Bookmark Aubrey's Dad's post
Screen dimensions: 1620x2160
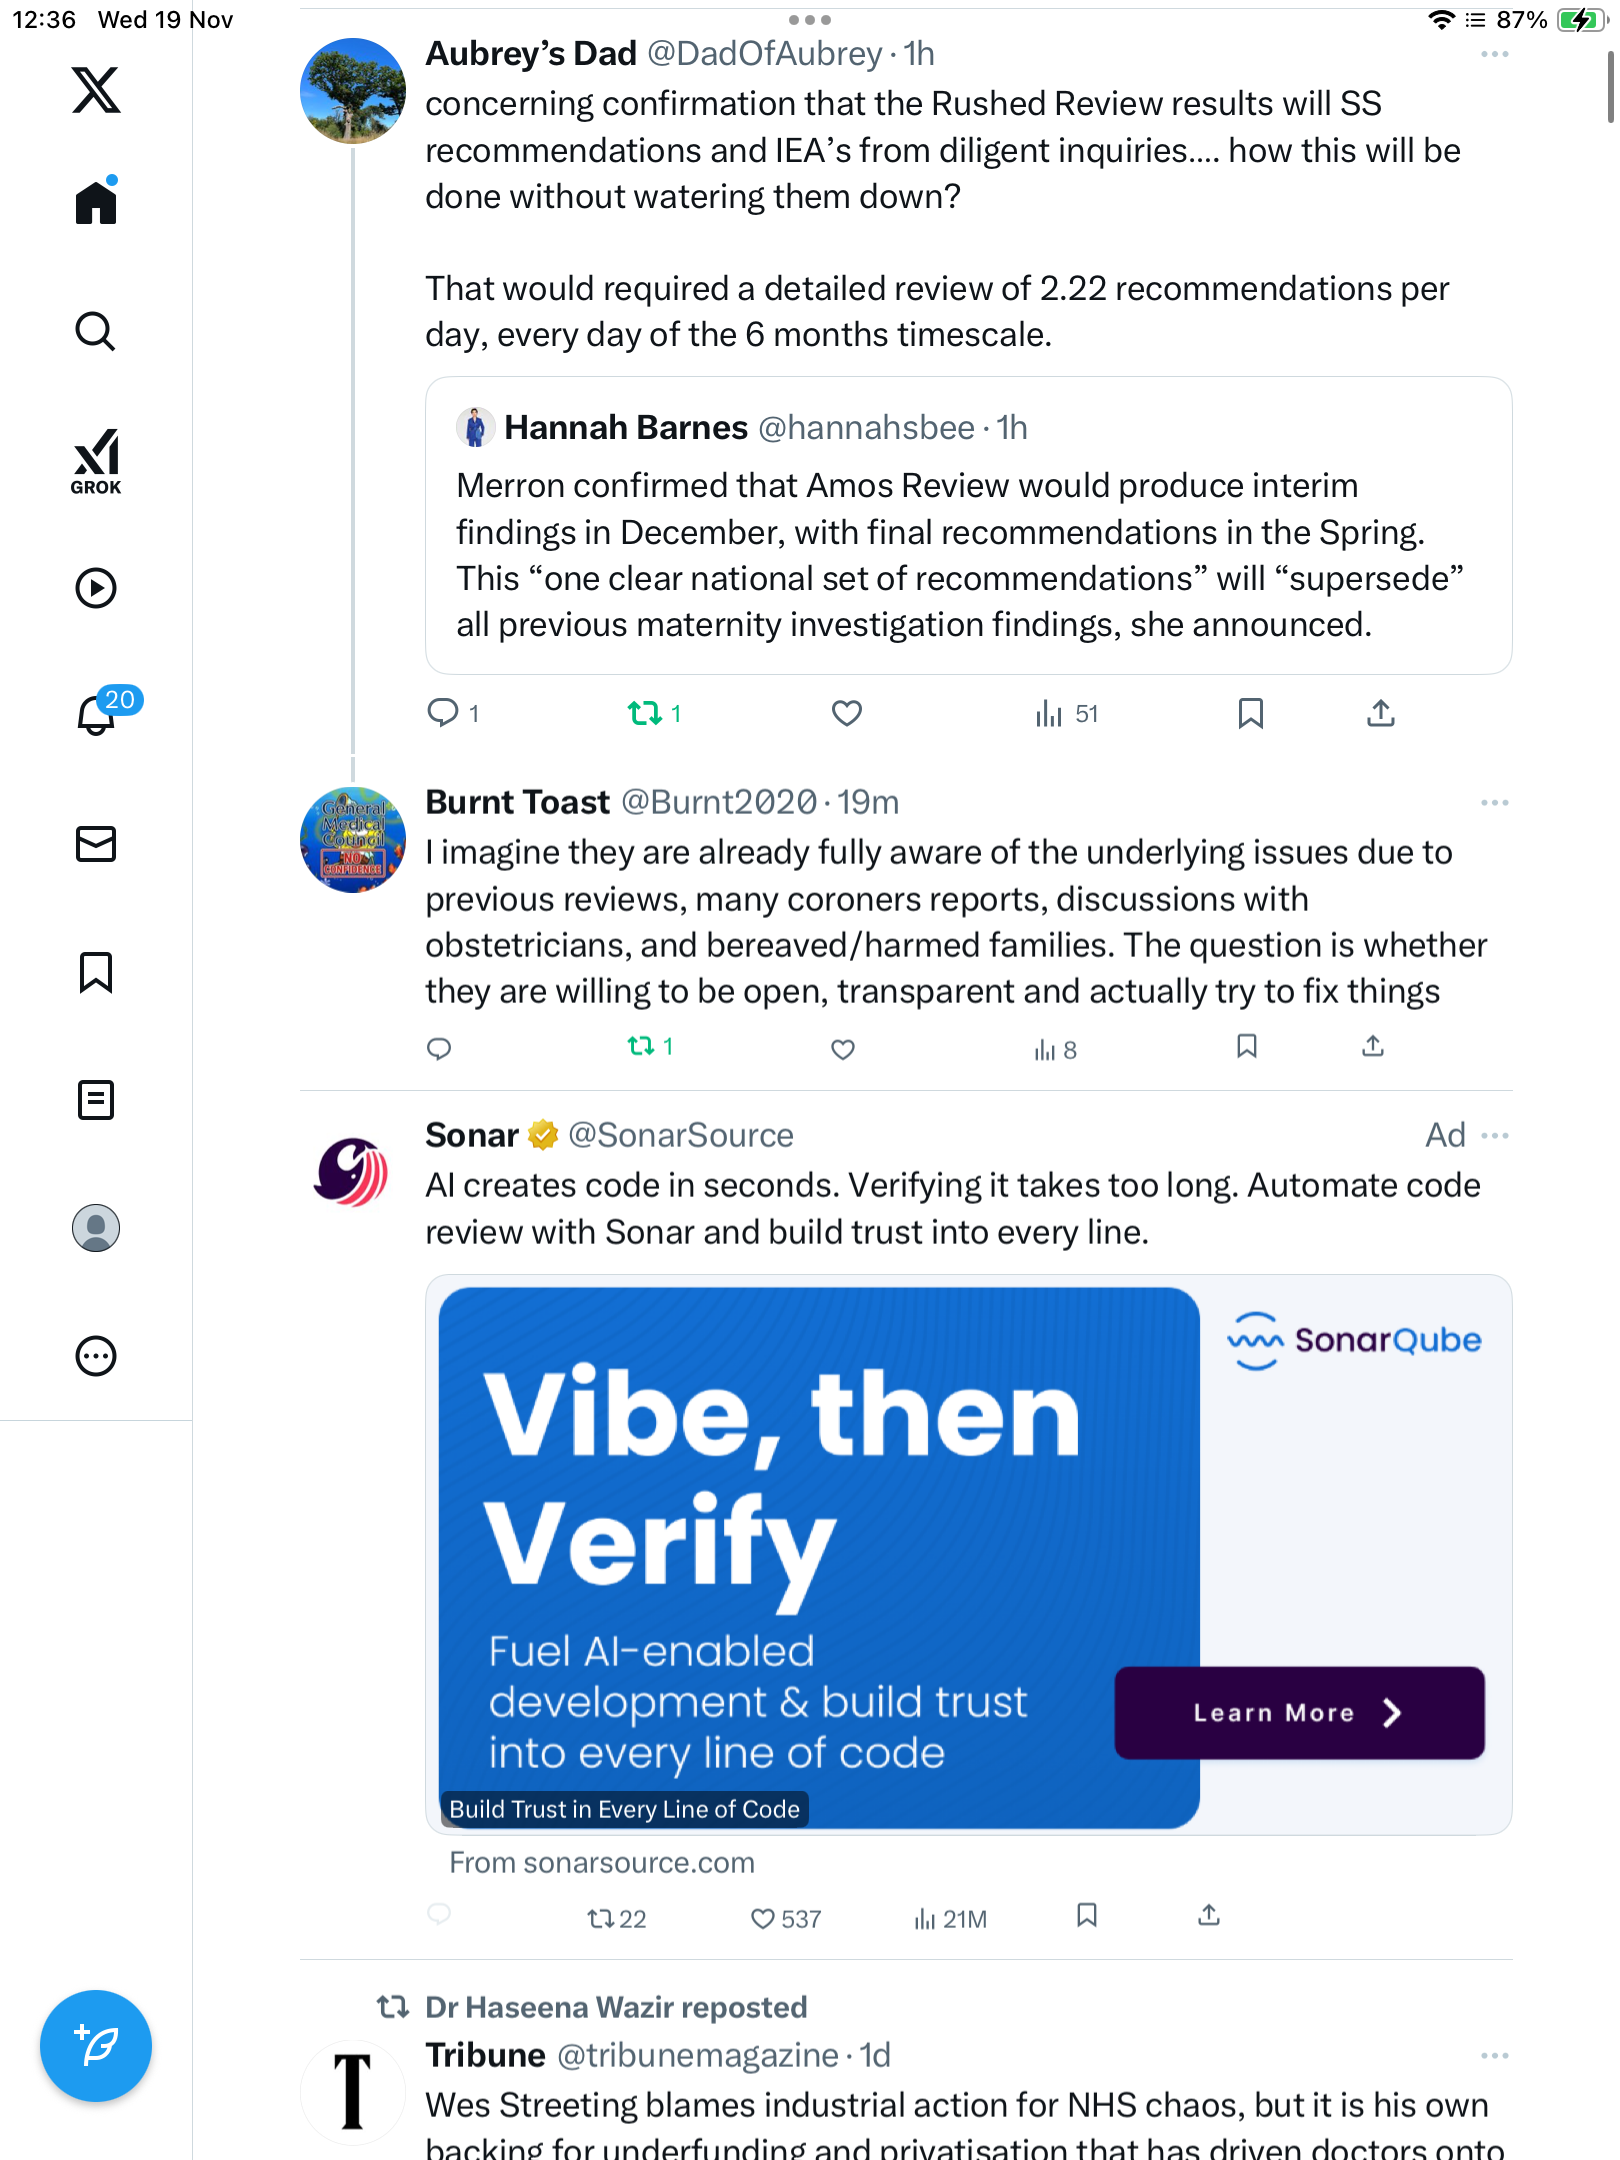point(1250,713)
